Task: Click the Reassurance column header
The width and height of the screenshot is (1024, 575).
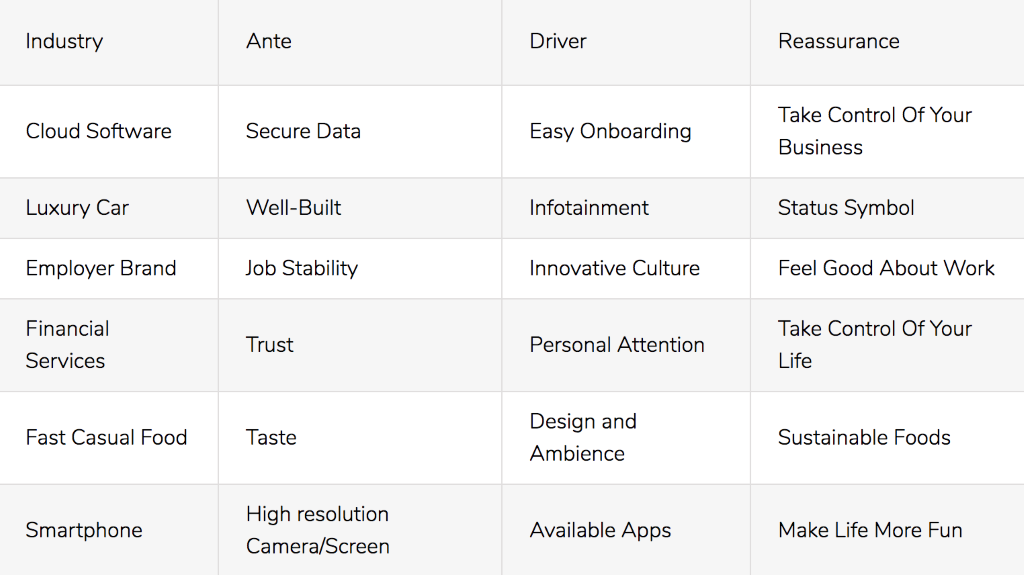Action: point(838,41)
